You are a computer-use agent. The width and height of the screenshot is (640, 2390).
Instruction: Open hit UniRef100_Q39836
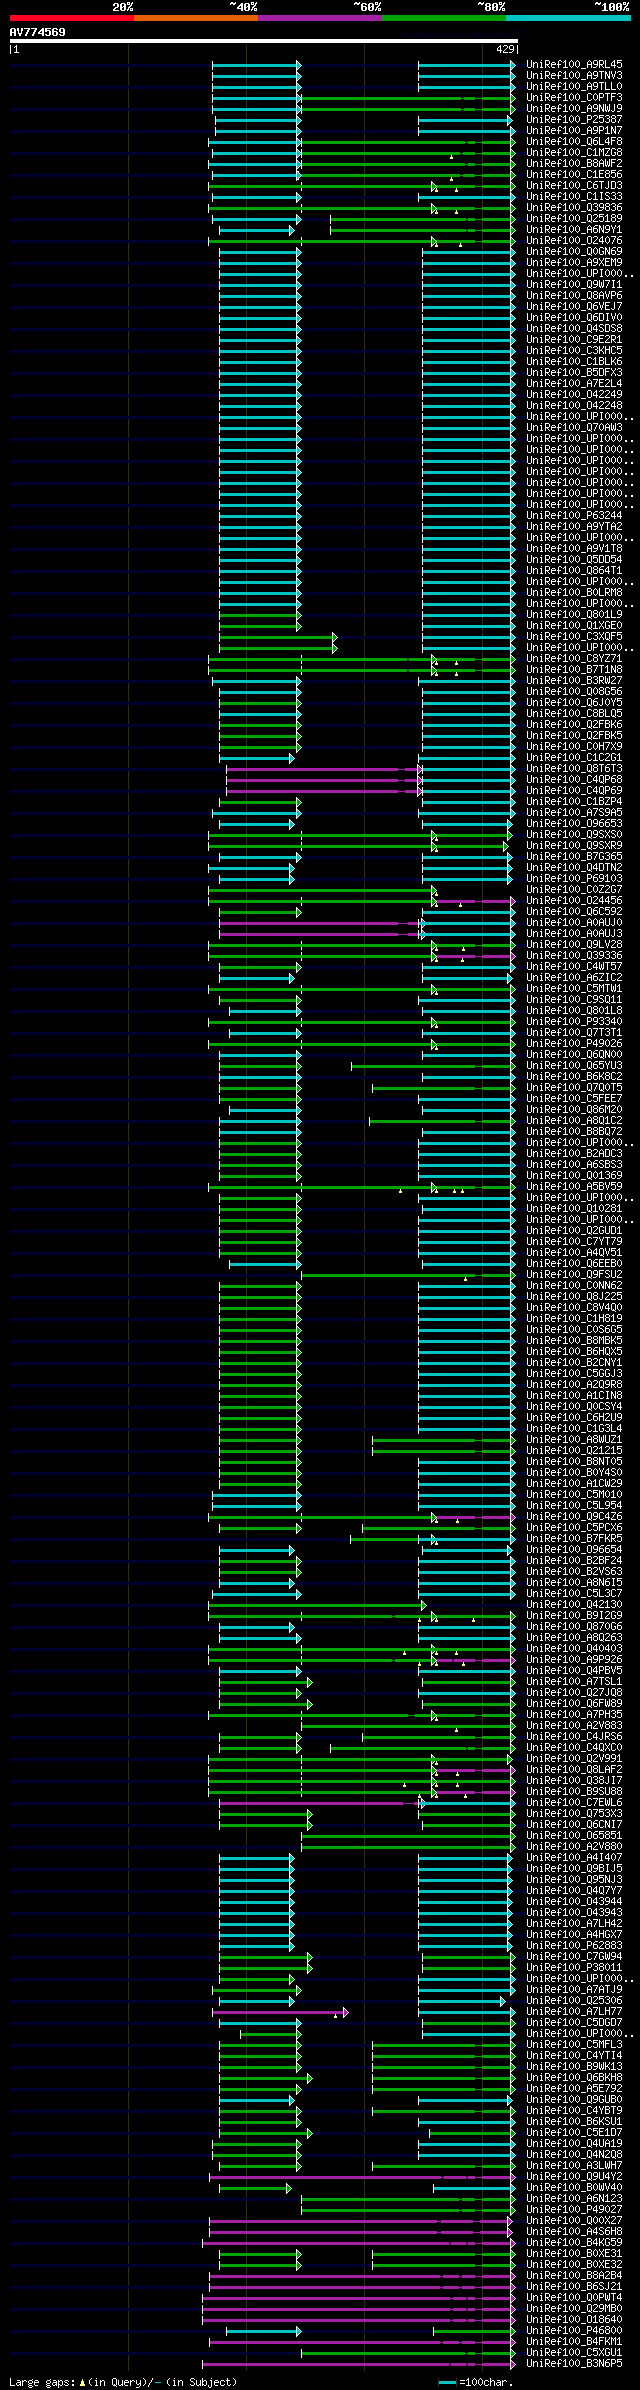tap(574, 208)
